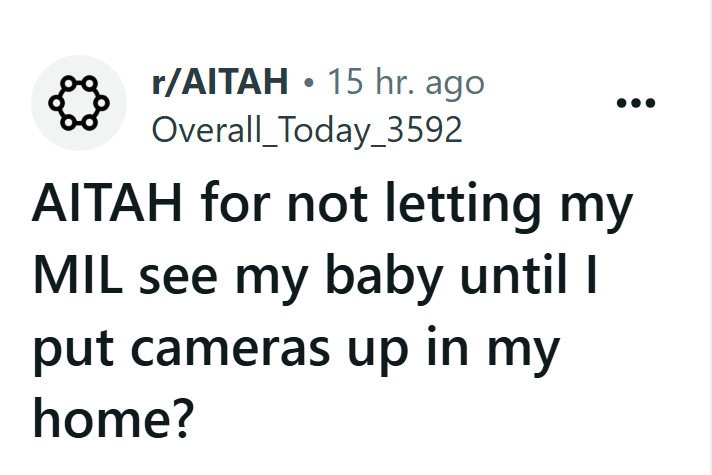
Task: Go to the AITAH community page
Action: 219,84
